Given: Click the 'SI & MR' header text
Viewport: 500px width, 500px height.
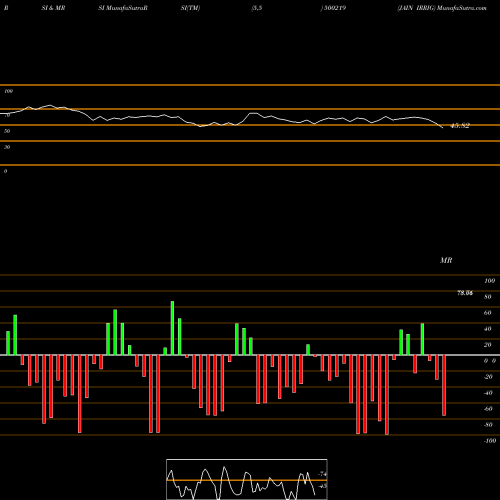Looking at the screenshot, I should (53, 8).
